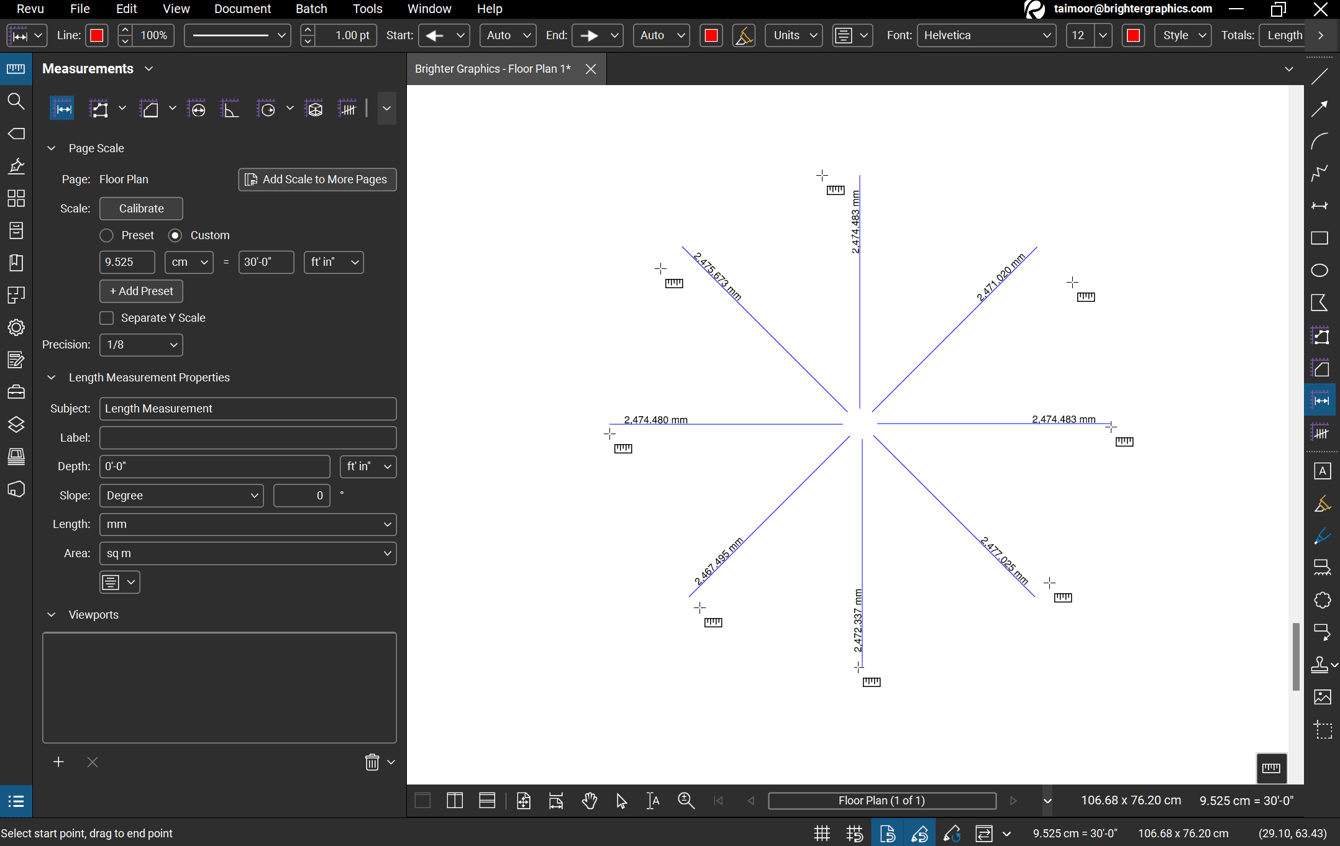The height and width of the screenshot is (846, 1340).
Task: Open the Helvetica font dropdown
Action: click(986, 35)
